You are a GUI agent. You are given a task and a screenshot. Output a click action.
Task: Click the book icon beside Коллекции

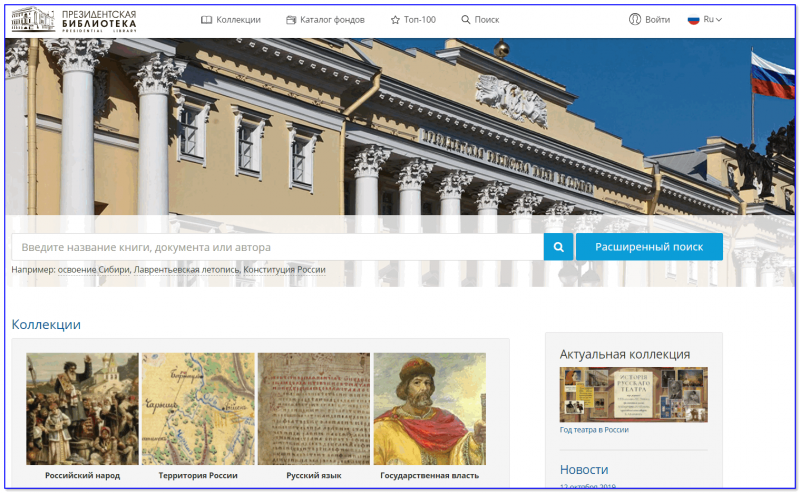coord(207,20)
